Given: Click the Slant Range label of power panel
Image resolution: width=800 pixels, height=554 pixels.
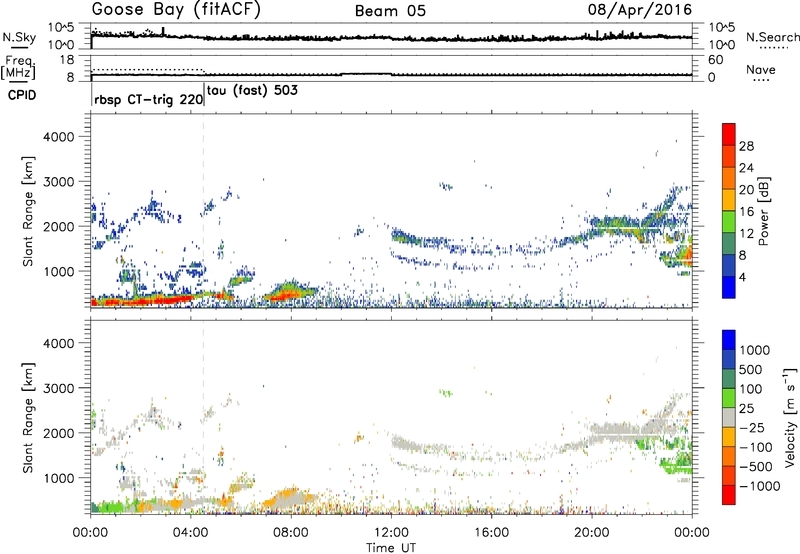Looking at the screenshot, I should click(28, 211).
